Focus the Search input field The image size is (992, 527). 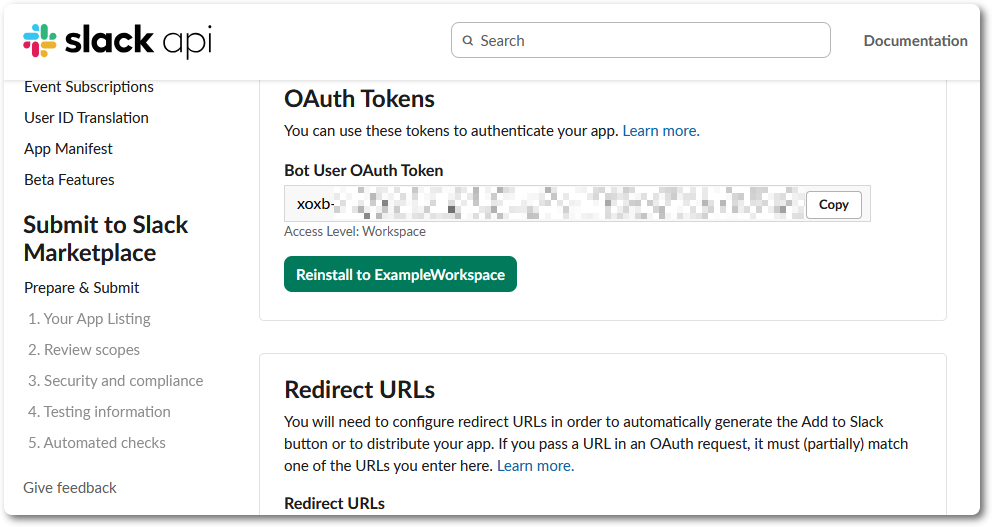pos(640,40)
